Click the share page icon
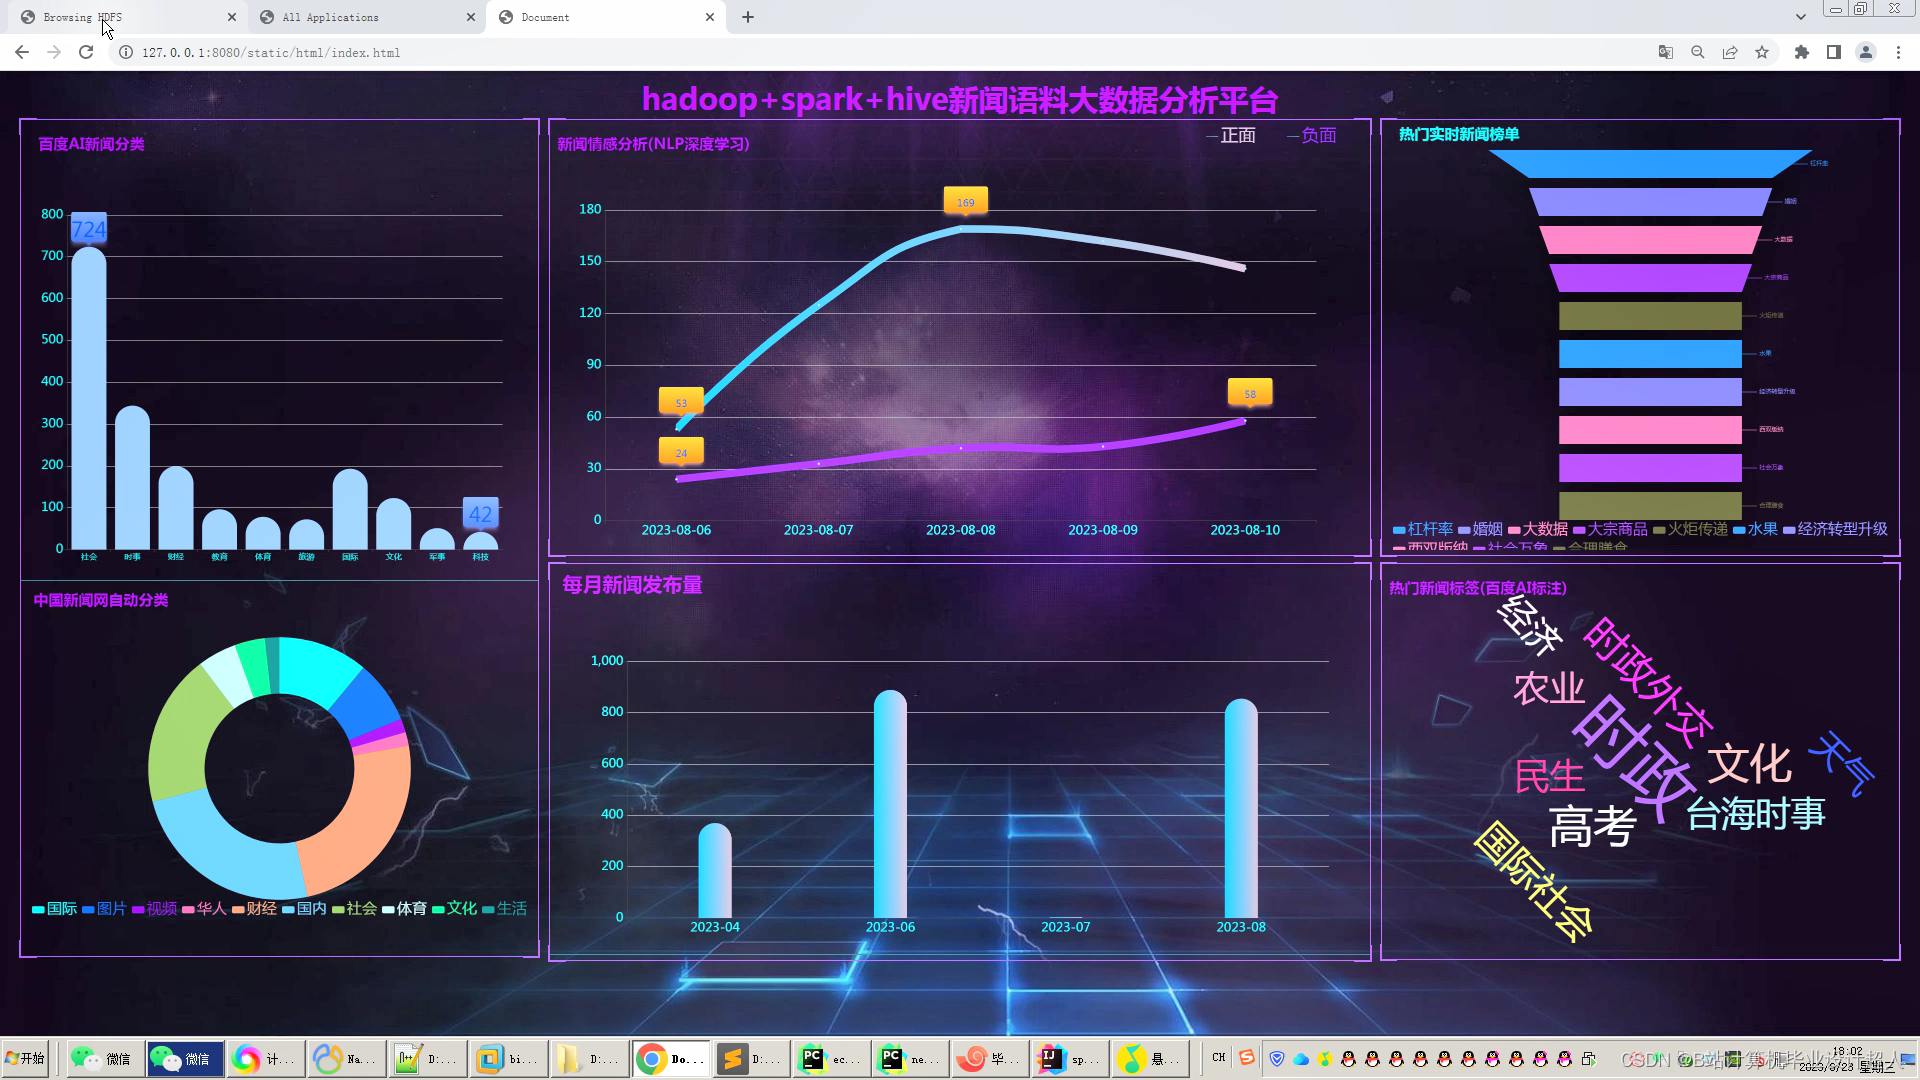1920x1080 pixels. (x=1729, y=53)
